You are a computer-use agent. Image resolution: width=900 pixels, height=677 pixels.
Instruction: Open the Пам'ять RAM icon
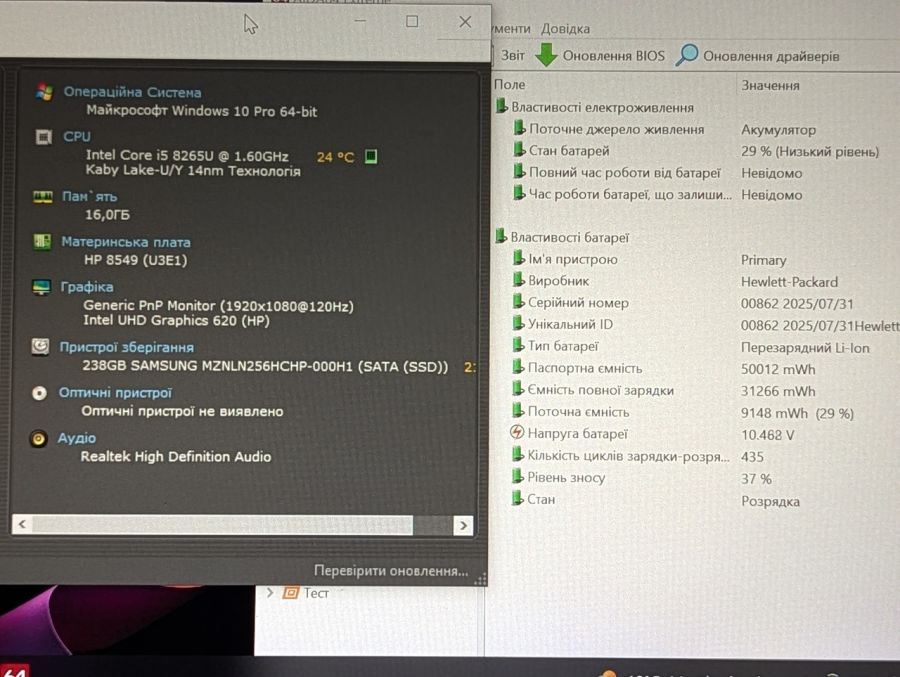click(42, 197)
